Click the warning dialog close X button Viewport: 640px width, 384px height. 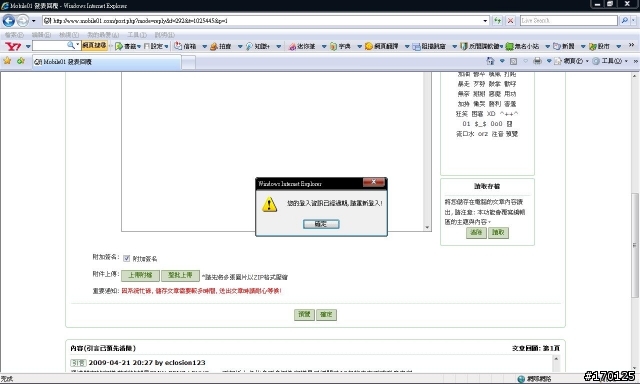coord(373,182)
